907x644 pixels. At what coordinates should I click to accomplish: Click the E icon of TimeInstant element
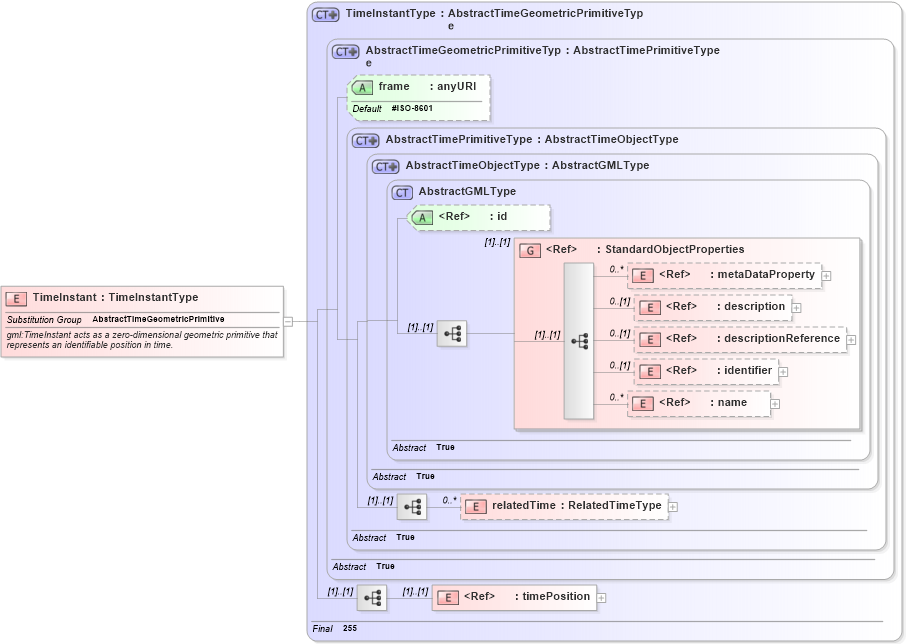click(x=16, y=299)
